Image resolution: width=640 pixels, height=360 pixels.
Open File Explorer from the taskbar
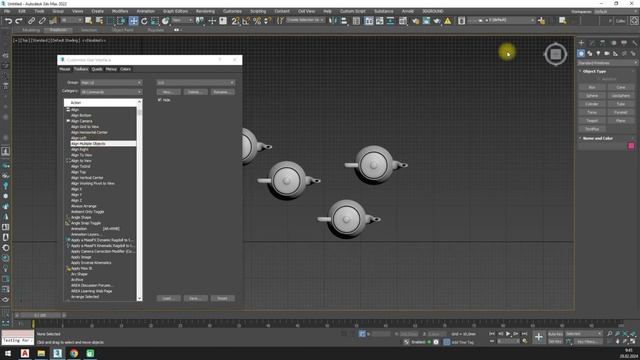41,353
